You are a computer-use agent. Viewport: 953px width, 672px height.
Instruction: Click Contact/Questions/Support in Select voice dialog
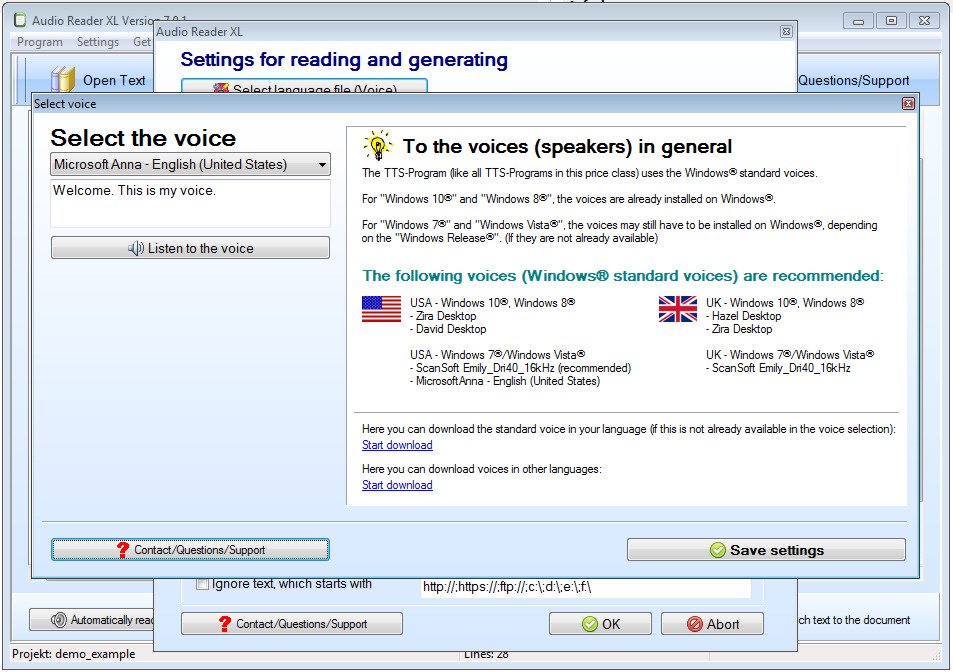pyautogui.click(x=190, y=549)
